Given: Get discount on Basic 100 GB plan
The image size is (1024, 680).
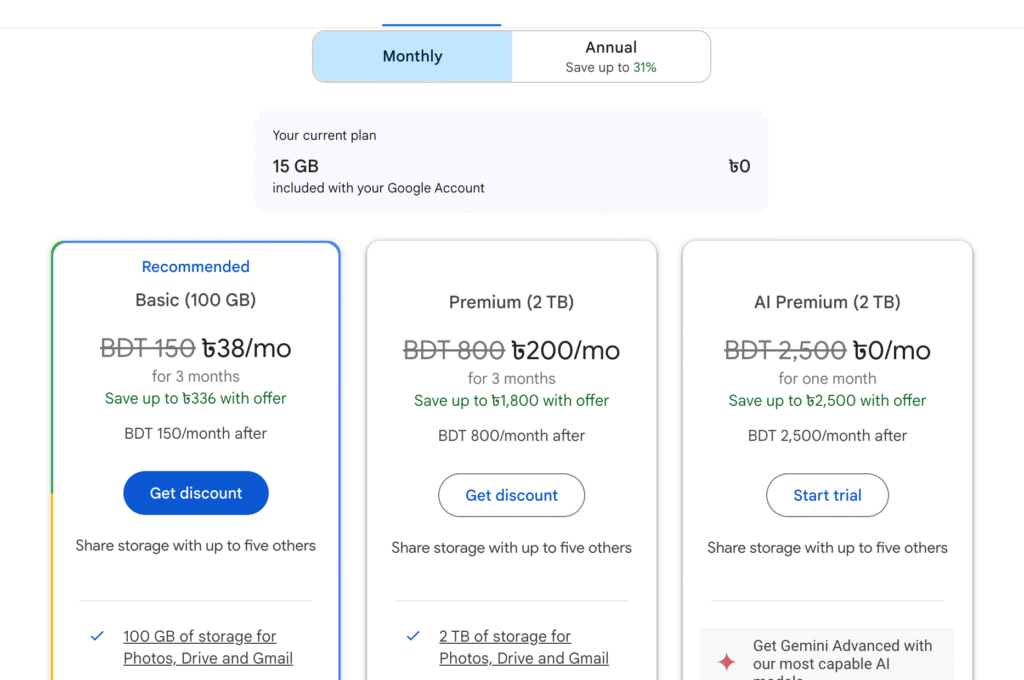Looking at the screenshot, I should (196, 493).
